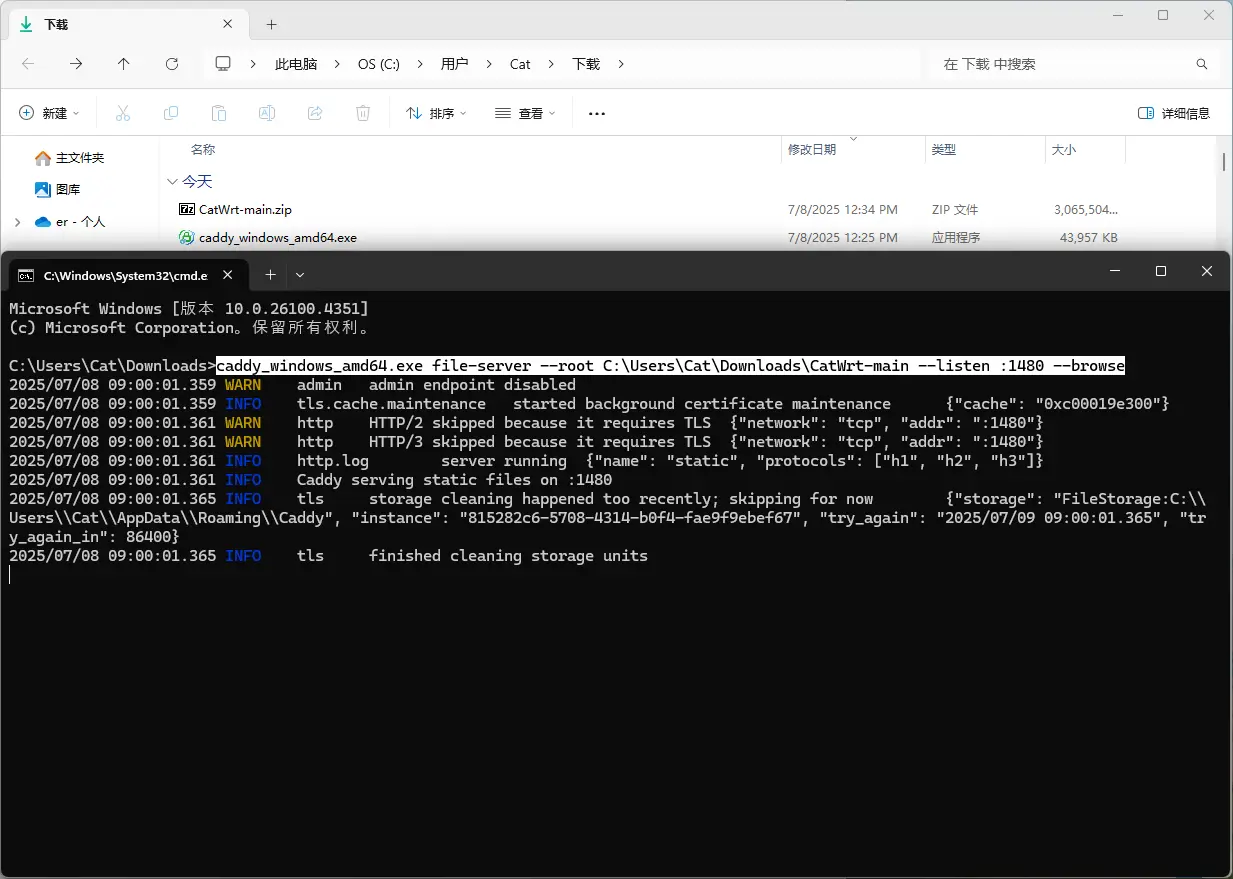This screenshot has width=1233, height=879.
Task: Click the Share icon in Explorer toolbar
Action: click(315, 113)
